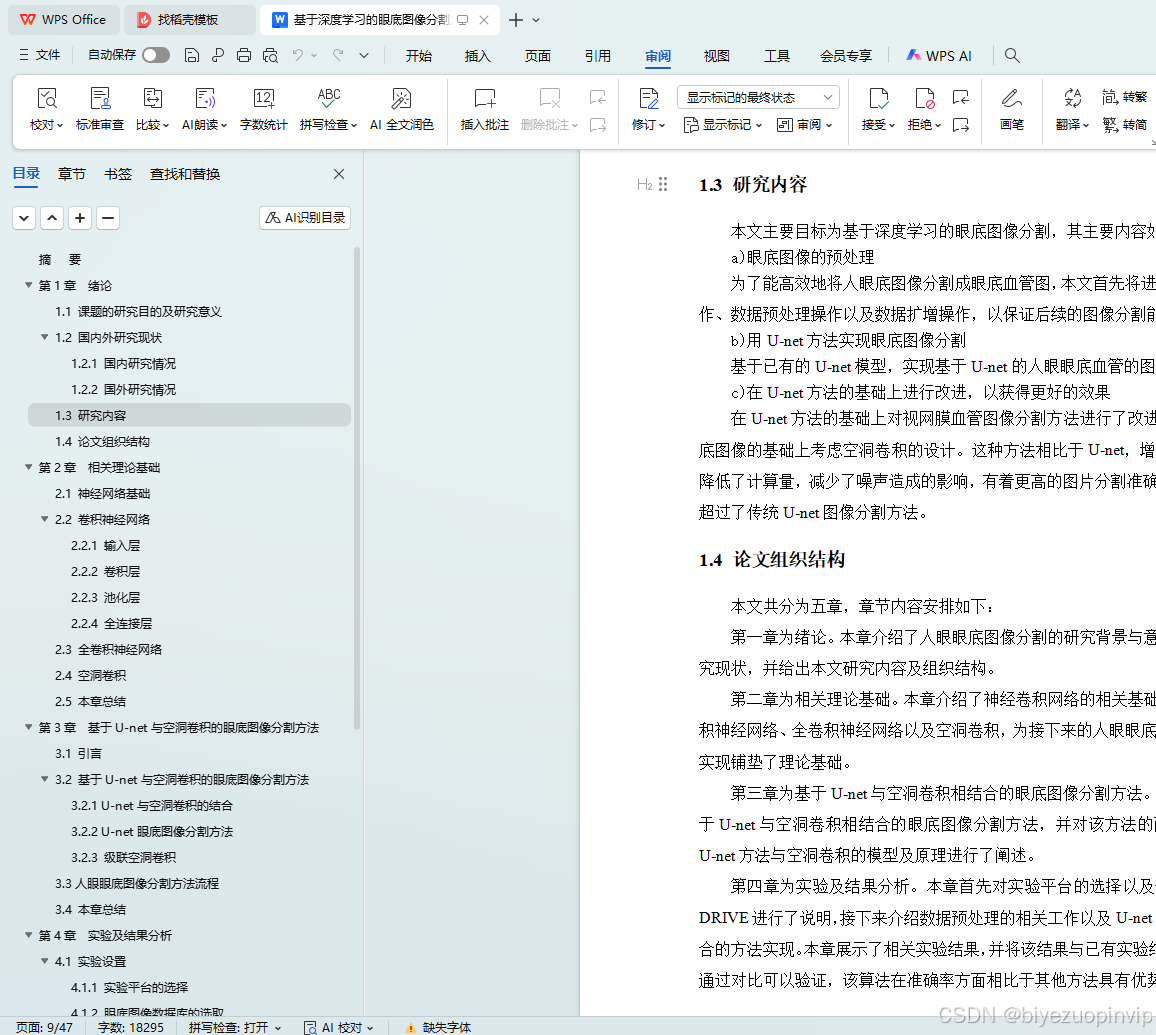Click the navigation pane vertical scrollbar

[357, 488]
